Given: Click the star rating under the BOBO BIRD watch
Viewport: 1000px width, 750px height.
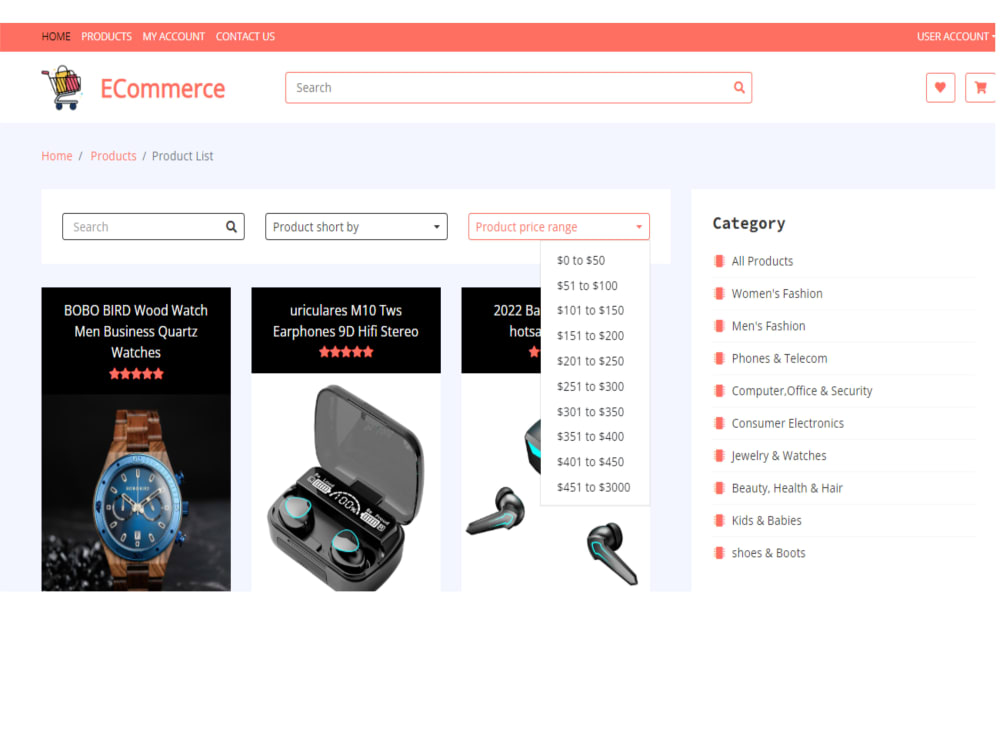Looking at the screenshot, I should [x=136, y=374].
